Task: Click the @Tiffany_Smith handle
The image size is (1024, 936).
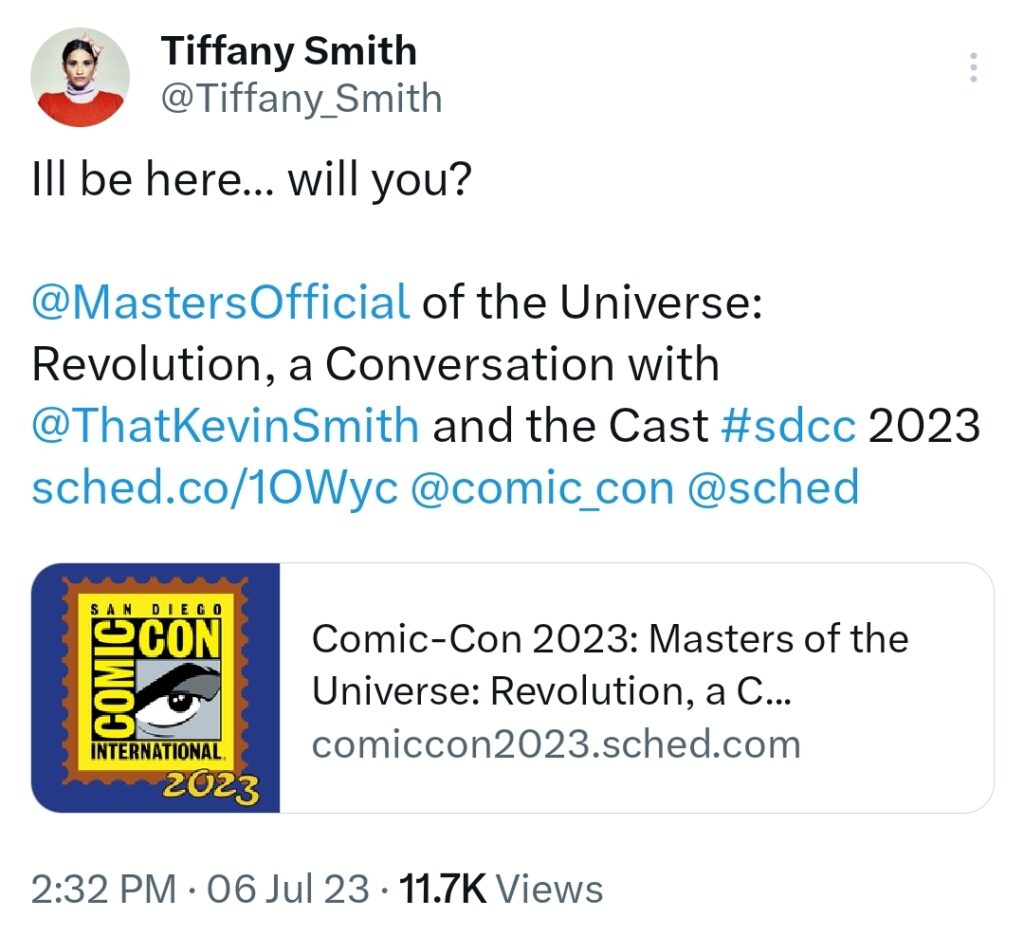Action: tap(301, 98)
